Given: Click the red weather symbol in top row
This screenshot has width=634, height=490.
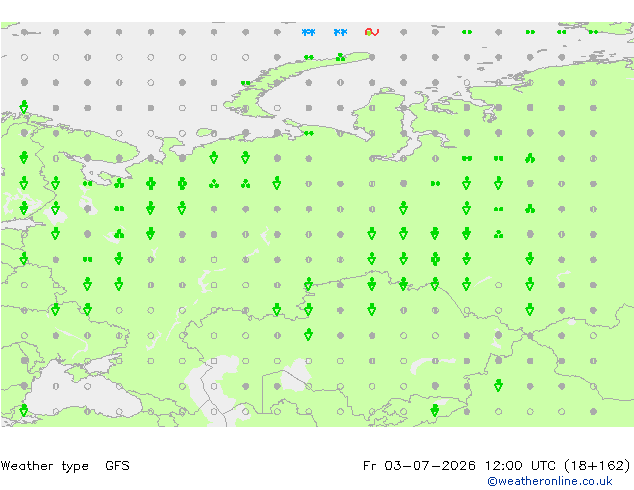Looking at the screenshot, I should click(372, 32).
